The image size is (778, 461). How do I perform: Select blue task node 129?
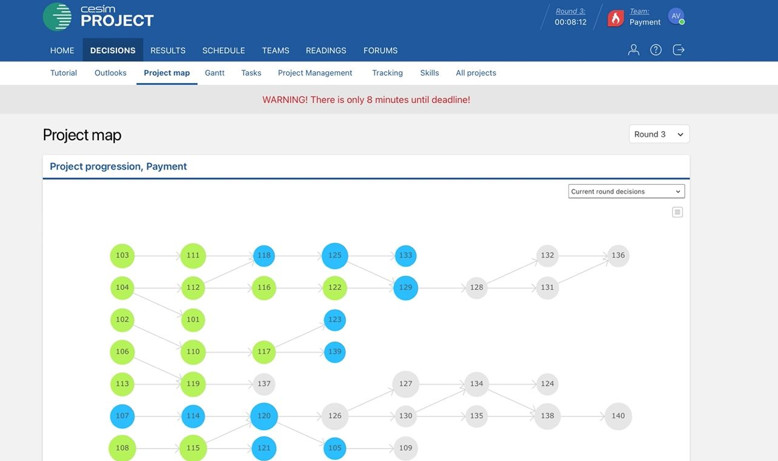(x=405, y=288)
